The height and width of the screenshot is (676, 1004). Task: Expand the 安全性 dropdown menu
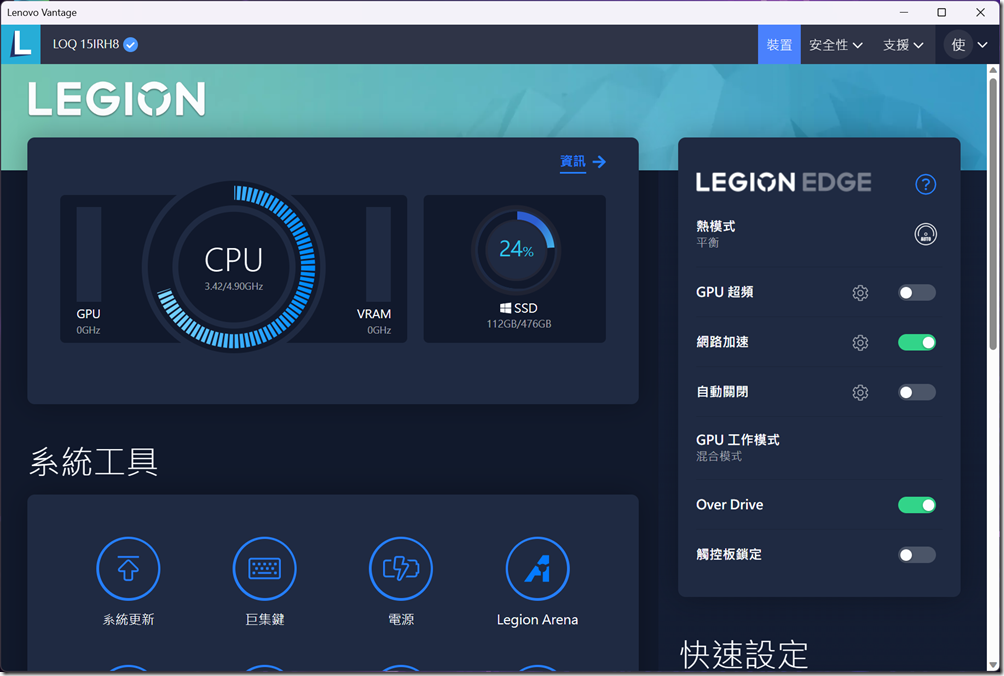click(x=836, y=45)
